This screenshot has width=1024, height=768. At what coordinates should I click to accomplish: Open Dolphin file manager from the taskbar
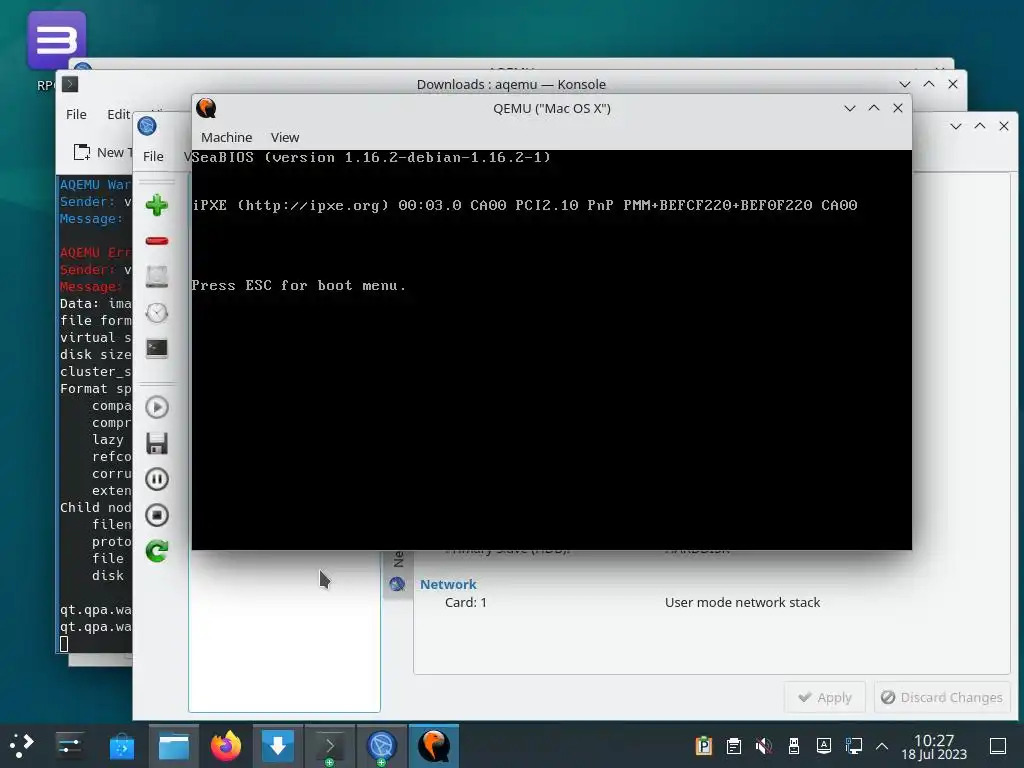[174, 746]
